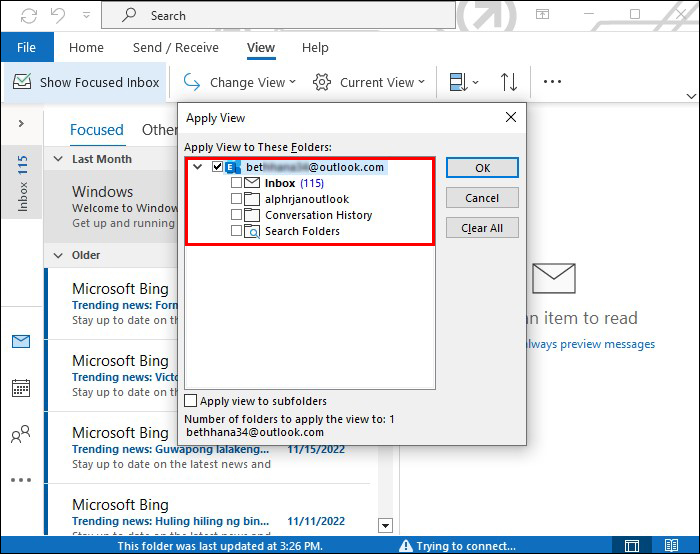Open the Help ribbon tab

315,47
